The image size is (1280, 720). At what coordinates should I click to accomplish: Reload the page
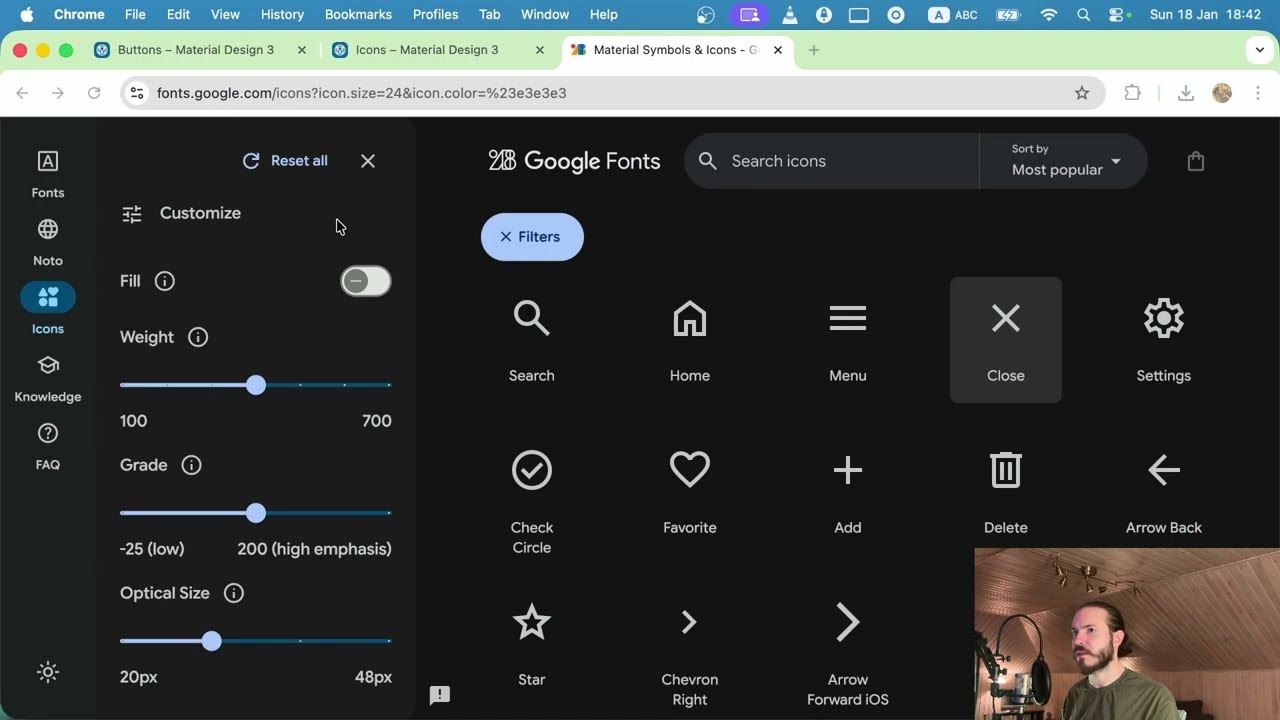click(94, 93)
